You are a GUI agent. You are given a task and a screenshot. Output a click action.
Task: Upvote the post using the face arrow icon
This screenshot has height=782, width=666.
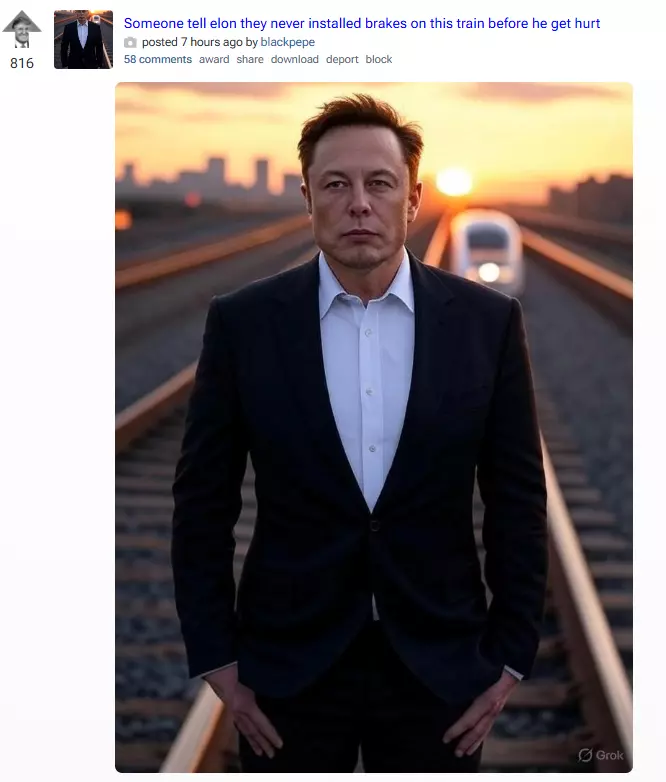point(21,29)
